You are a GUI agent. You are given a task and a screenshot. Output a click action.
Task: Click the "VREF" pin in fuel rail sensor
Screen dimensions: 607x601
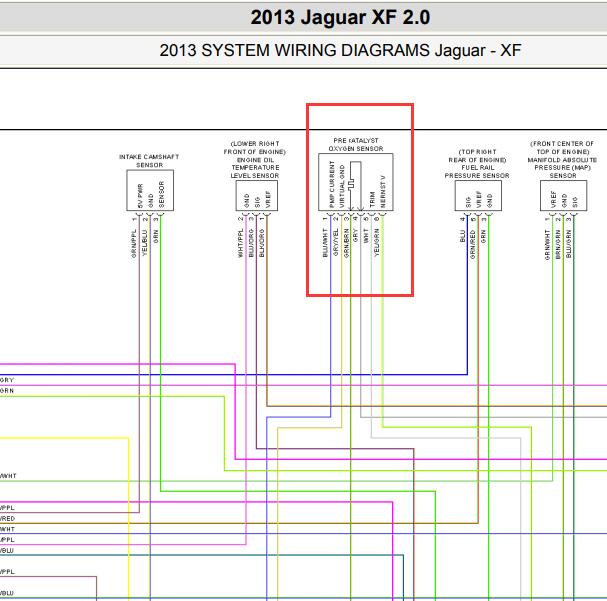tap(479, 200)
